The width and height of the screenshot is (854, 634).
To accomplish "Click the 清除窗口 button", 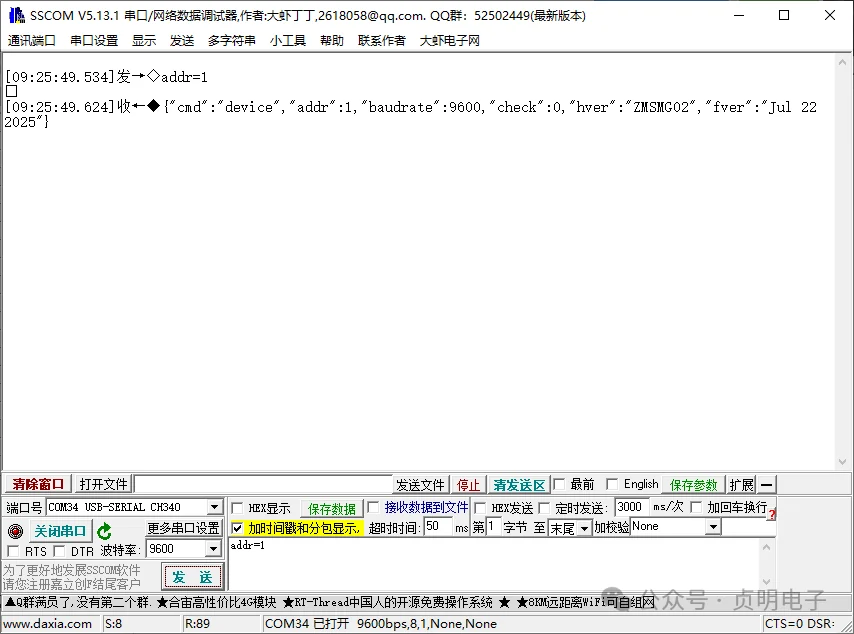I will [38, 484].
